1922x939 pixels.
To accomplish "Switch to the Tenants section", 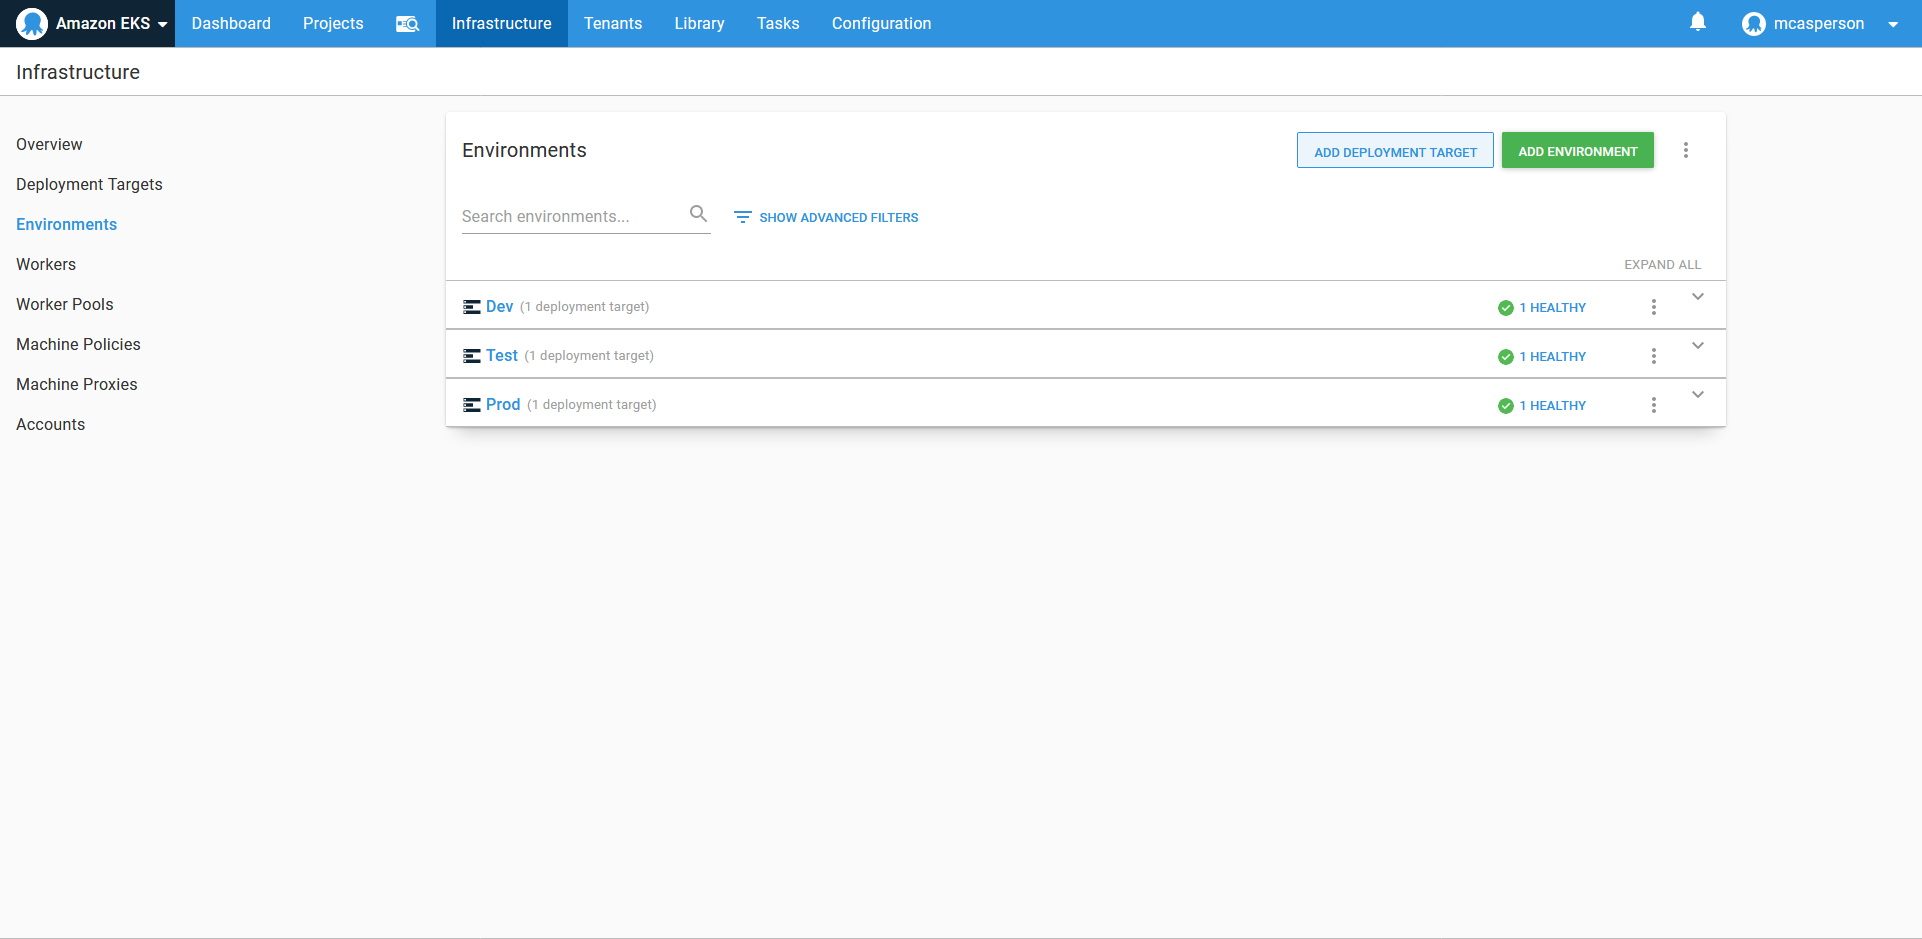I will (x=613, y=23).
